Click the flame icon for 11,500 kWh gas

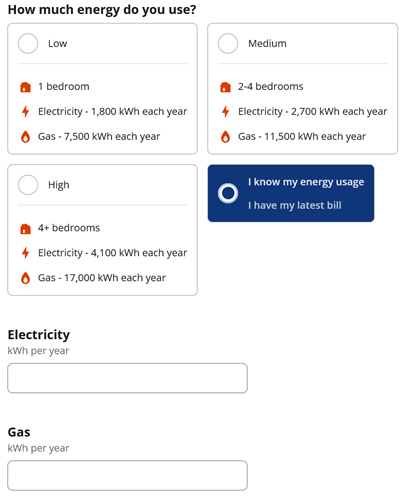(225, 137)
